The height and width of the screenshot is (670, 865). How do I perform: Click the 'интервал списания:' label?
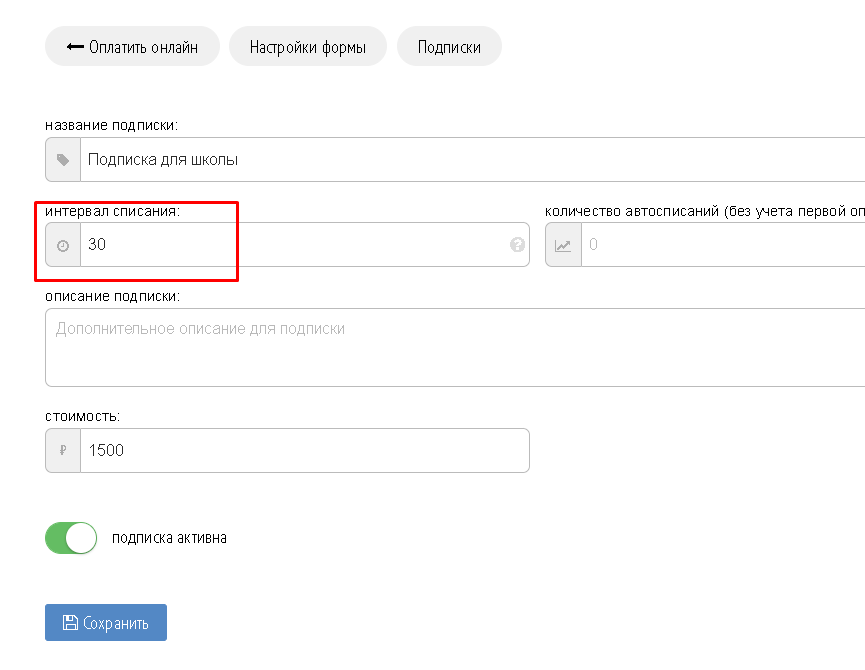coord(113,211)
